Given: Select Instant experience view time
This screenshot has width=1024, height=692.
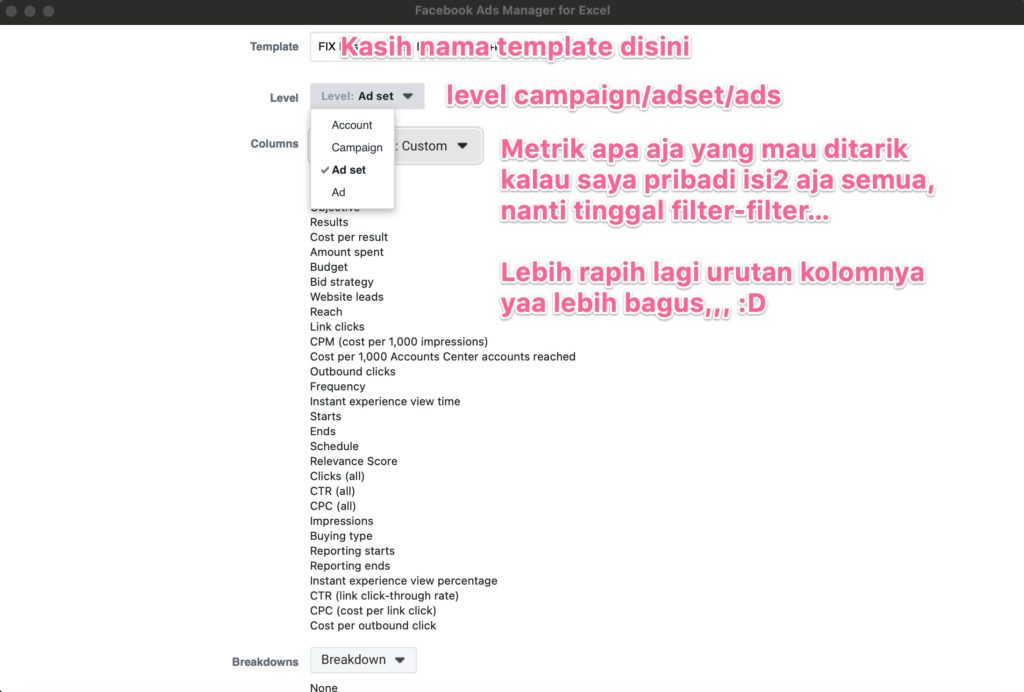Looking at the screenshot, I should coord(385,402).
